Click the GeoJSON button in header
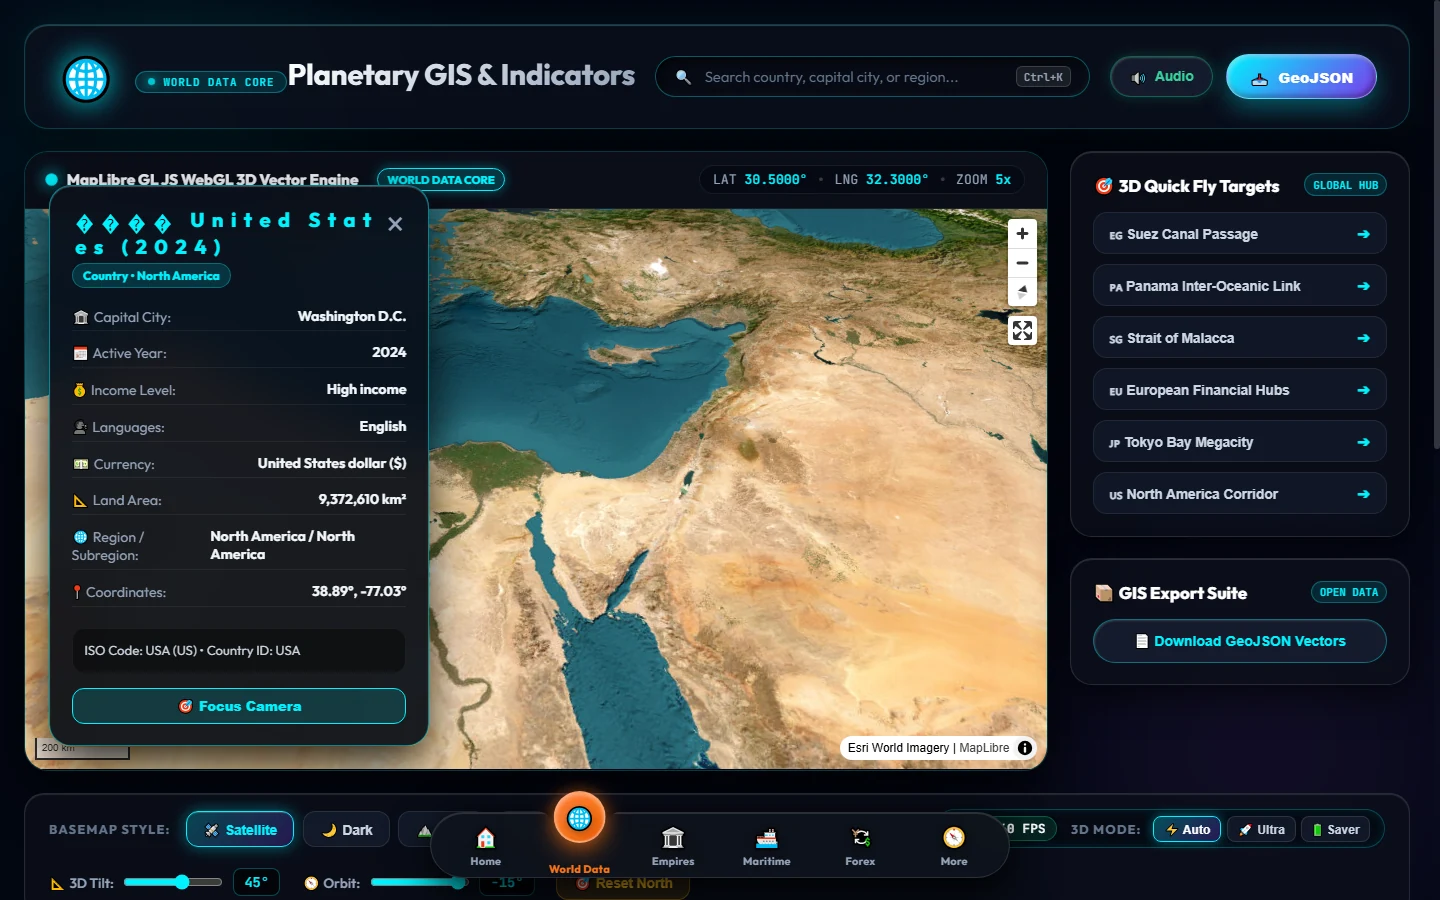 tap(1301, 77)
